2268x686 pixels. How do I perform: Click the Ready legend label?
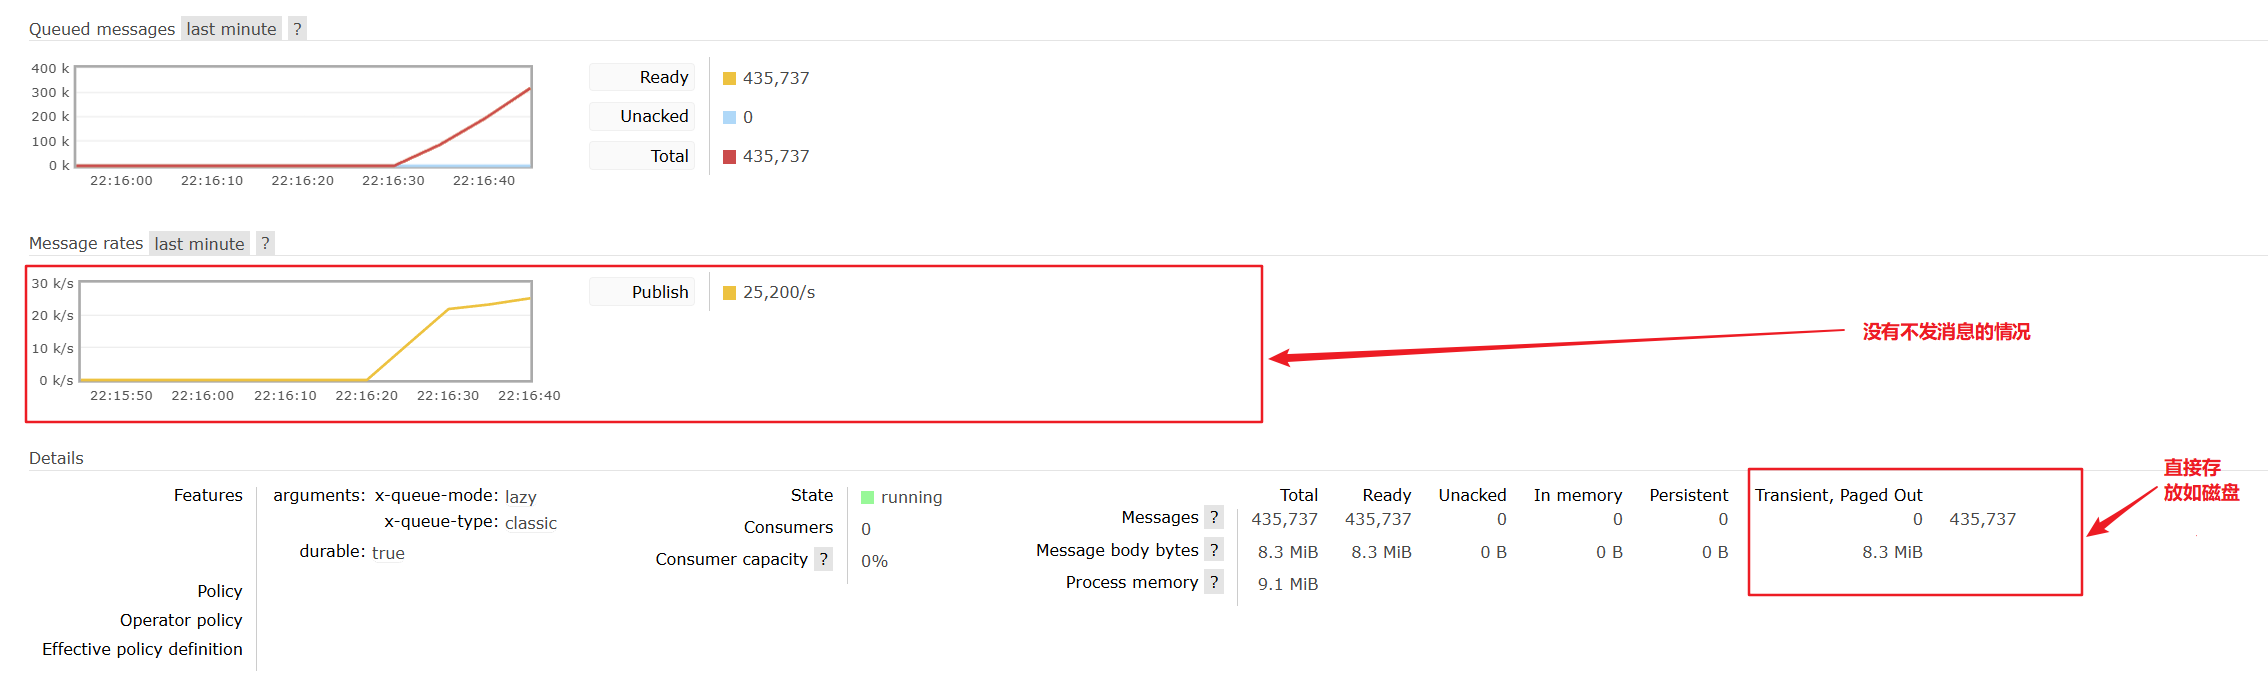coord(663,77)
